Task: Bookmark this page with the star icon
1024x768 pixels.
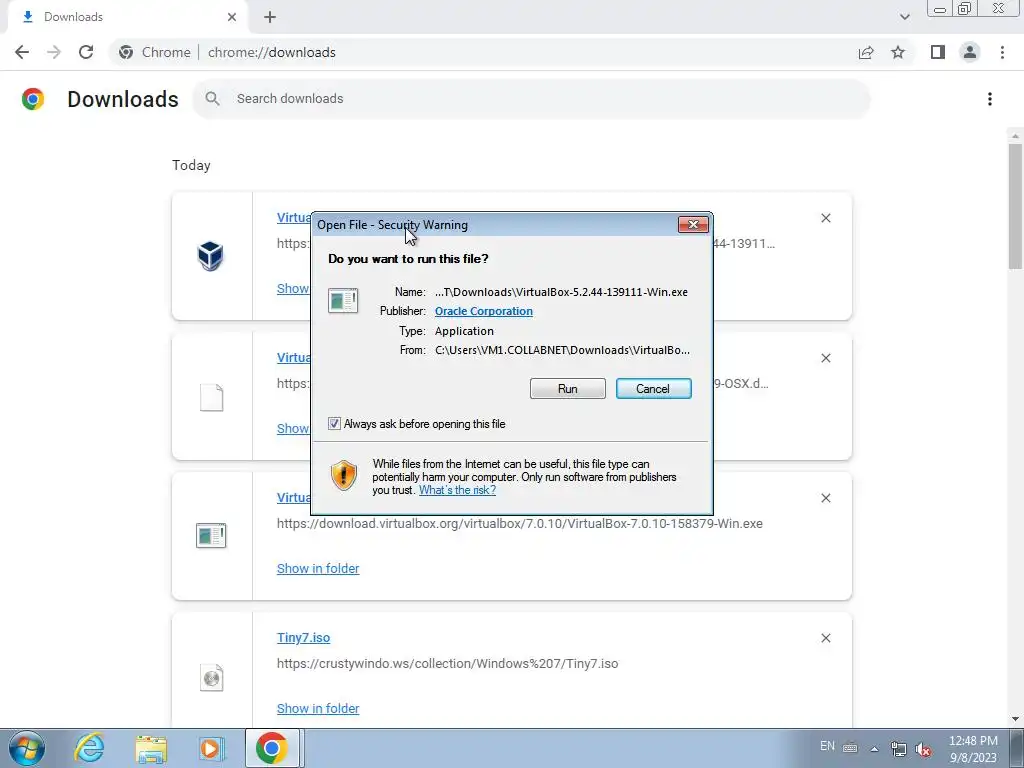Action: [898, 52]
